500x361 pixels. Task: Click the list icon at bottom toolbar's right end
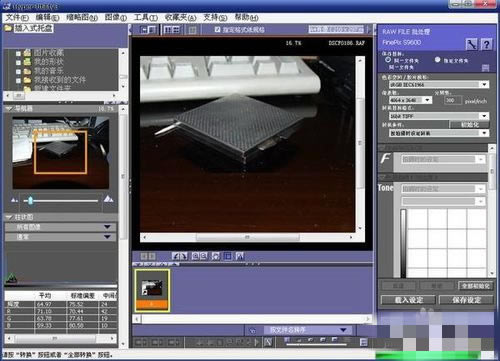[x=364, y=342]
